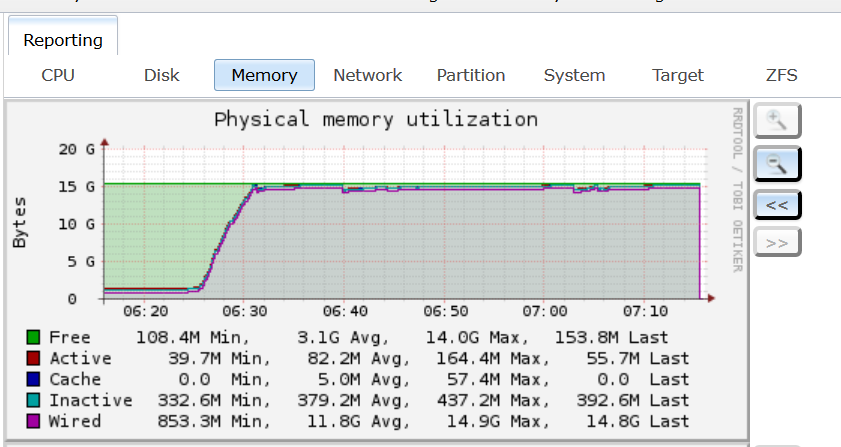Open the Disk reporting tab
Screen dimensions: 841x447
(x=161, y=75)
